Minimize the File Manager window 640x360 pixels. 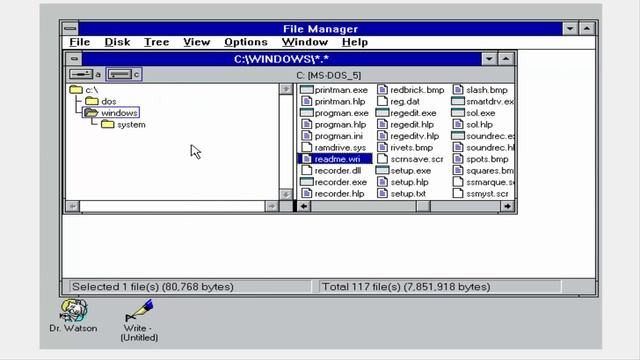(570, 29)
